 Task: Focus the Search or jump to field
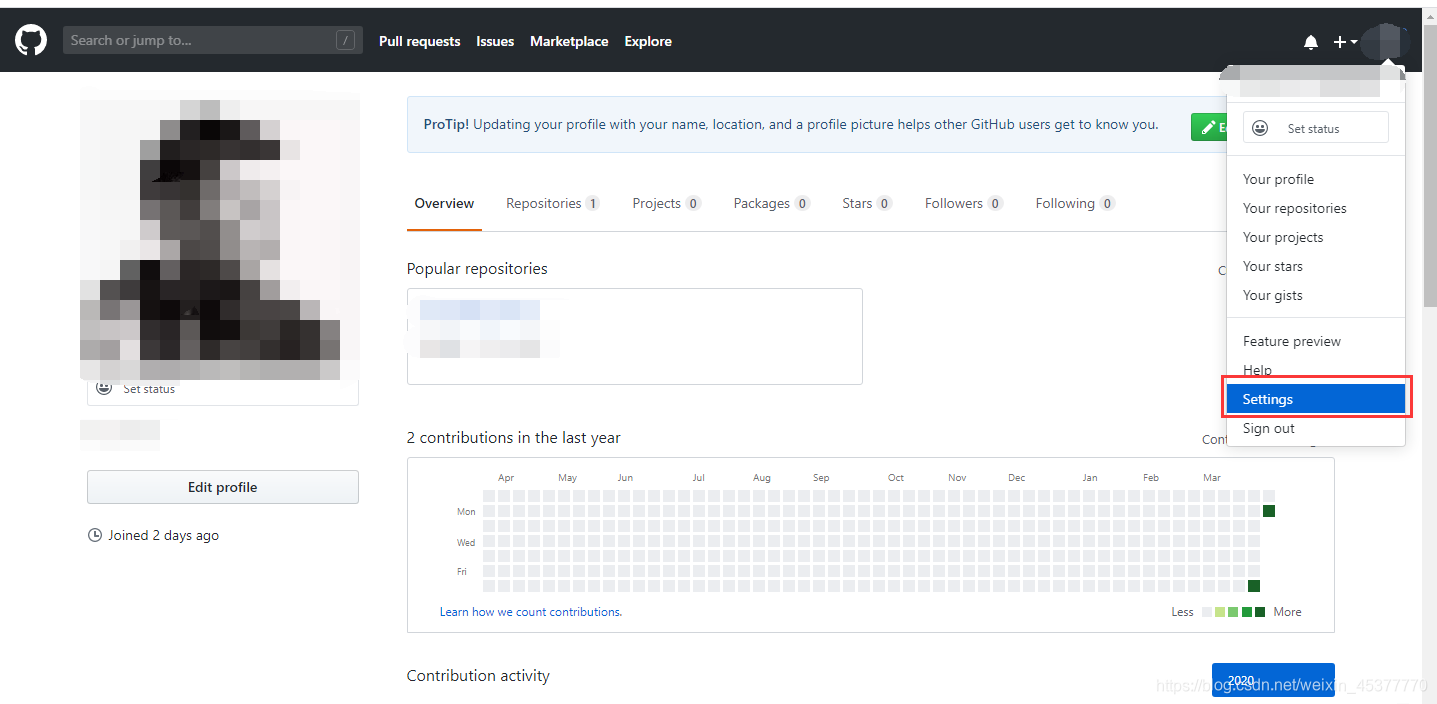click(x=200, y=41)
